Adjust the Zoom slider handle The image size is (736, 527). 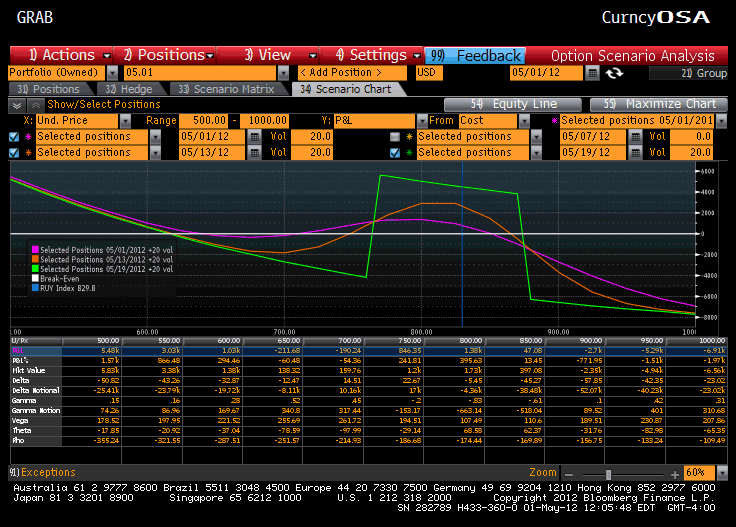click(x=607, y=472)
